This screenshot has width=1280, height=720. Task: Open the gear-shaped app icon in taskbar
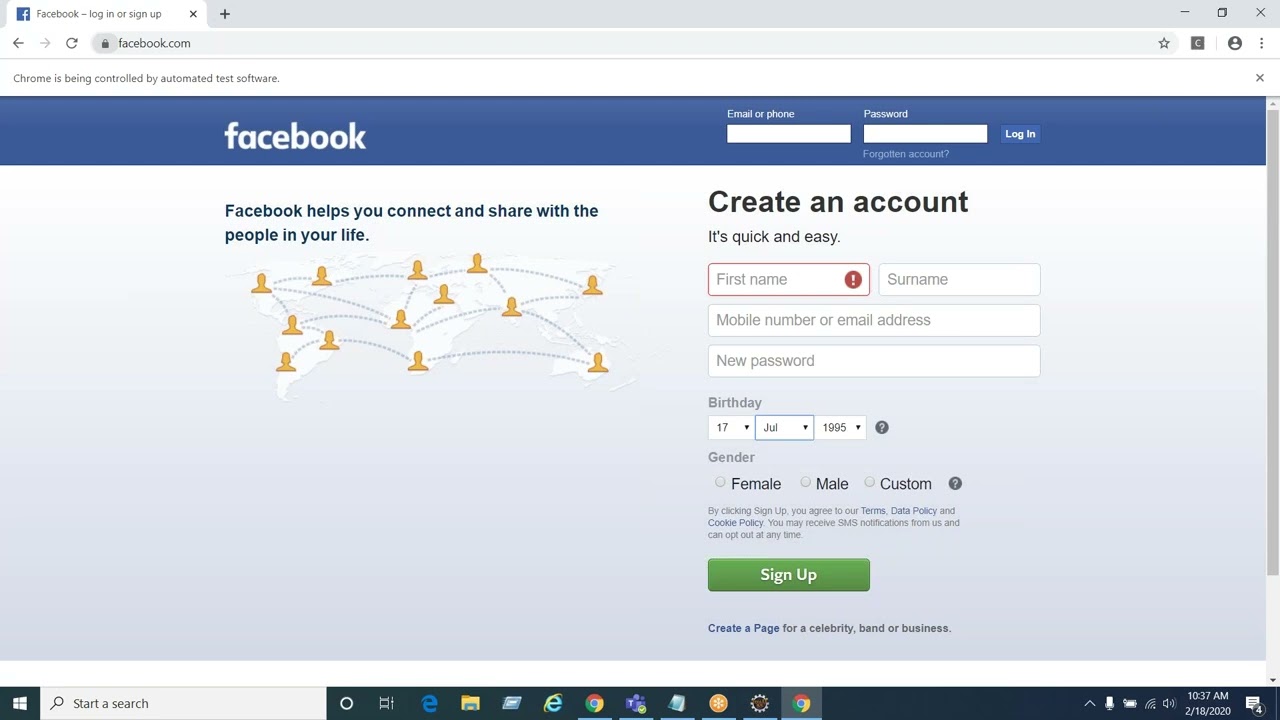pyautogui.click(x=760, y=703)
